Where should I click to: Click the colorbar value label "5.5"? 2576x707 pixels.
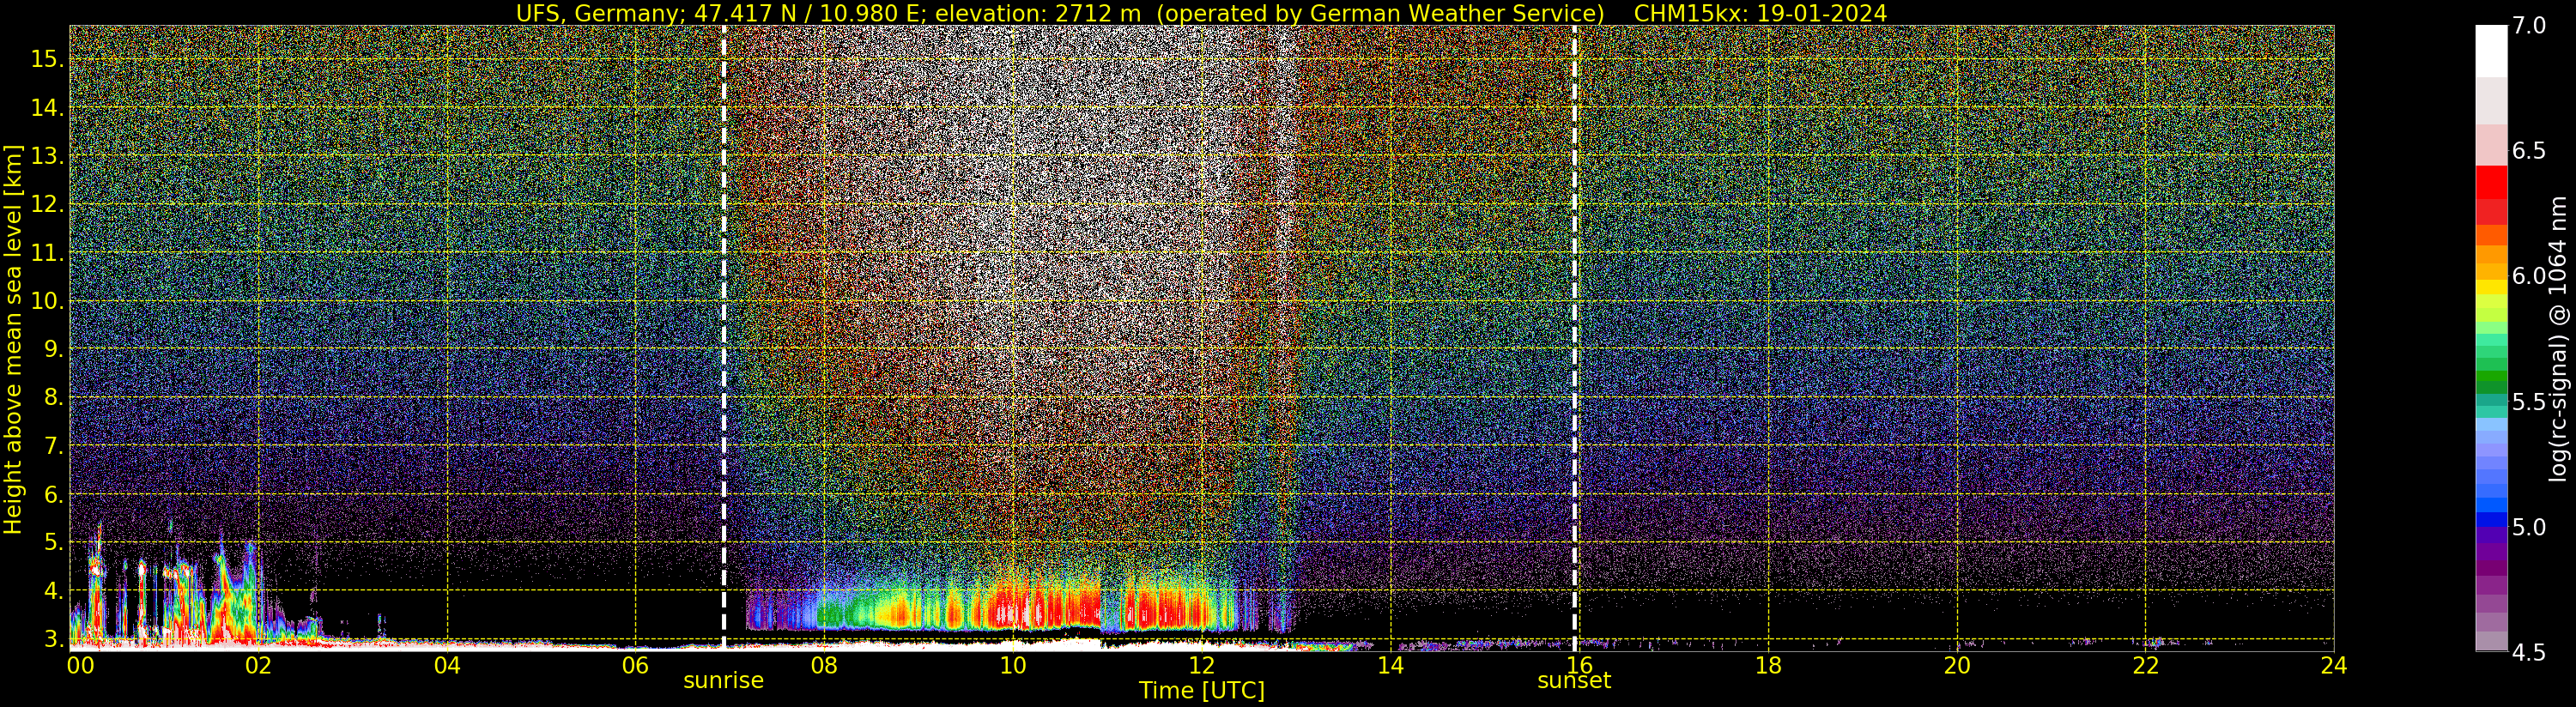pyautogui.click(x=2529, y=402)
